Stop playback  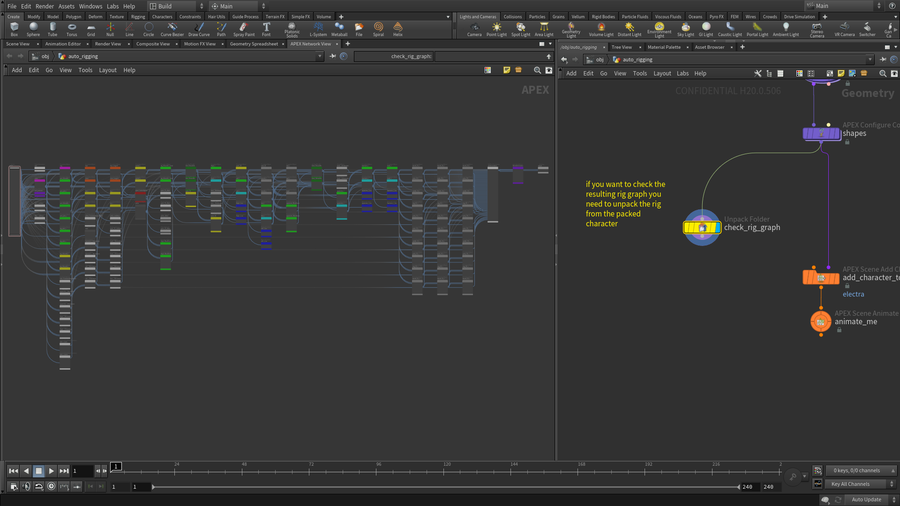pyautogui.click(x=38, y=471)
